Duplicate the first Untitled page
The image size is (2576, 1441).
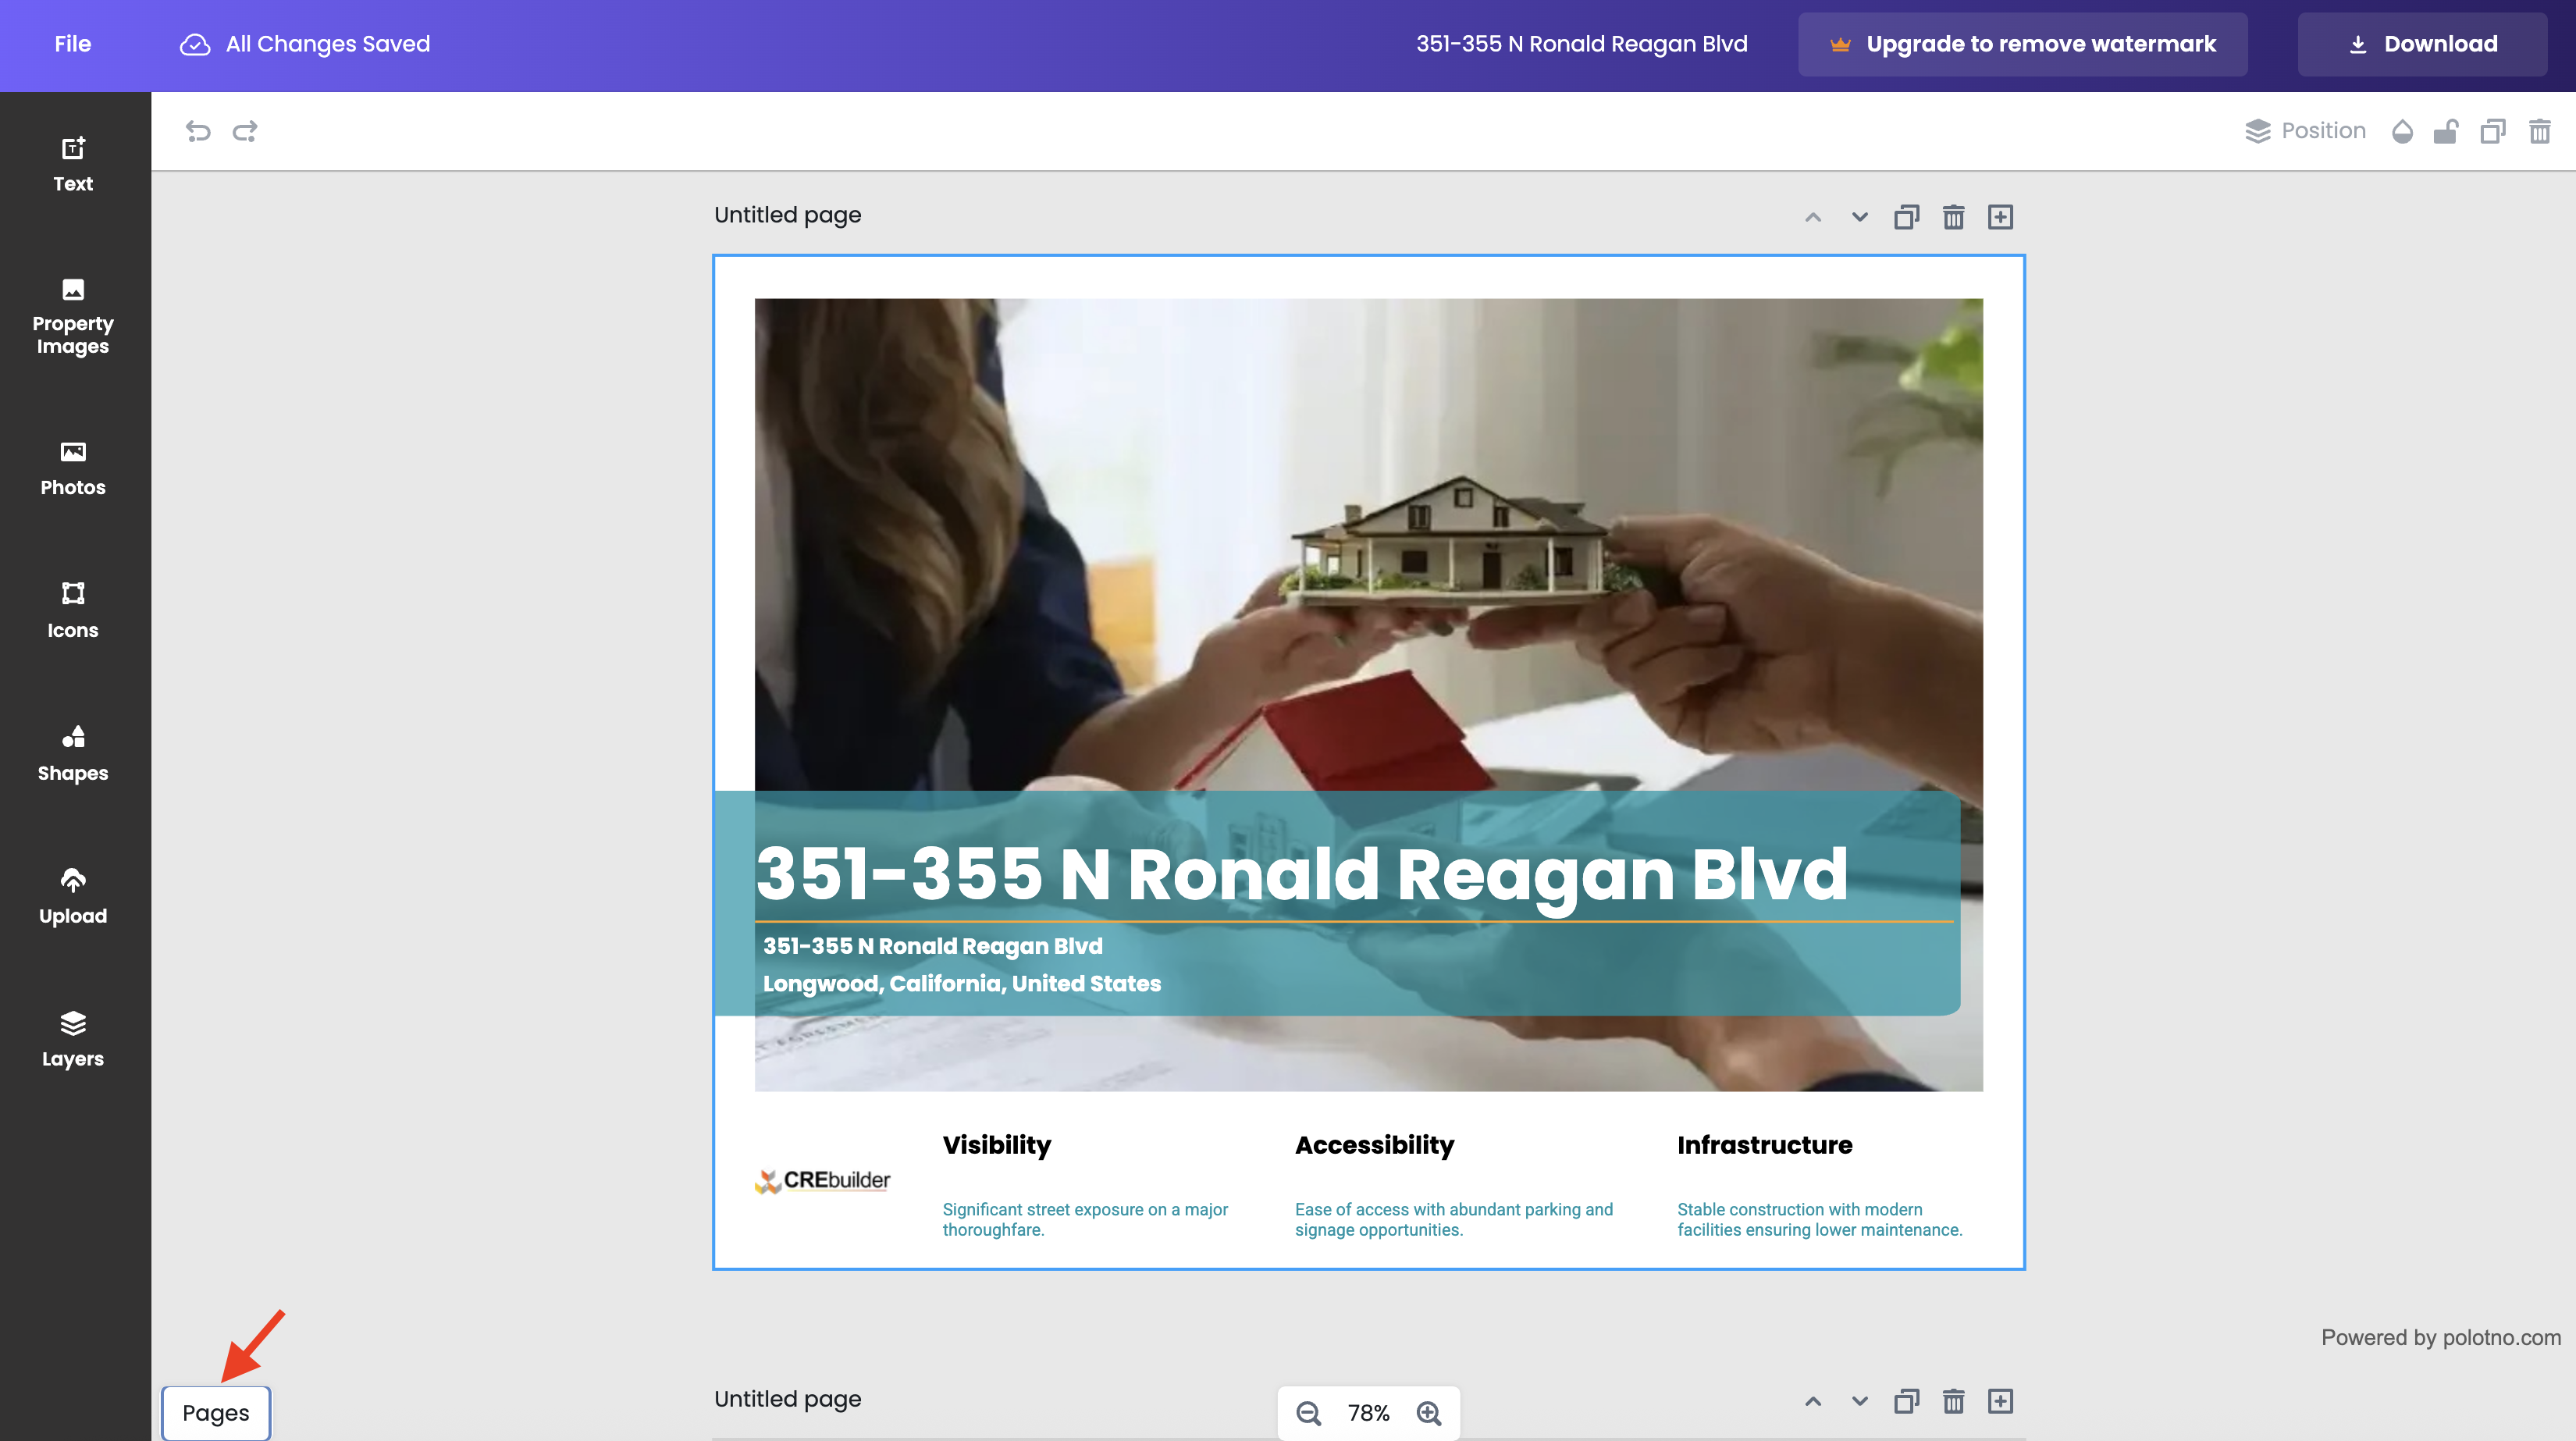[1906, 217]
